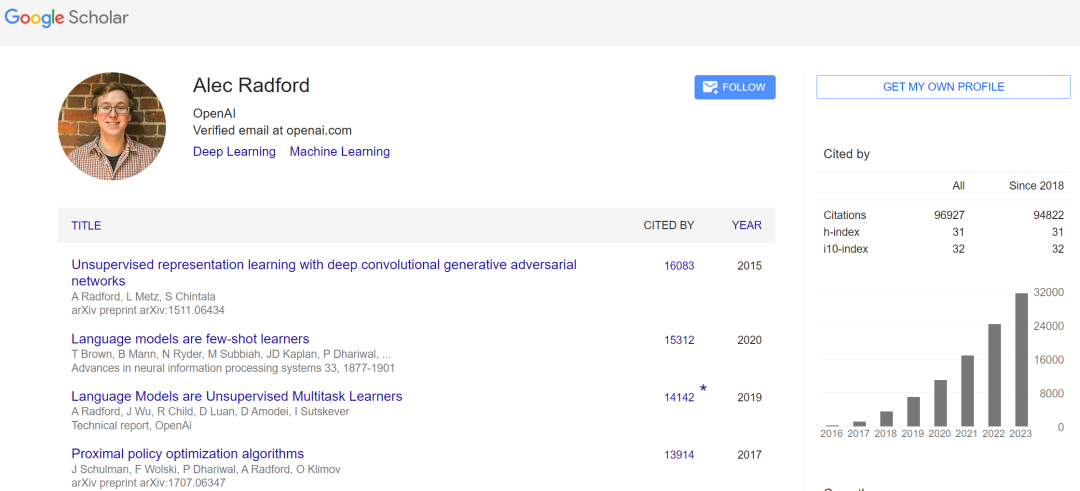
Task: Click the h-index label in Cited by table
Action: point(842,232)
